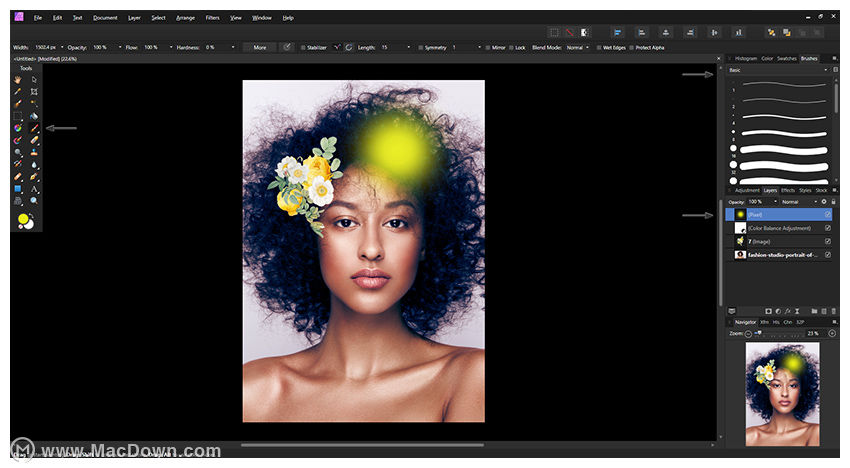The image size is (850, 468).
Task: Click the Delete layer trash icon
Action: pos(833,311)
